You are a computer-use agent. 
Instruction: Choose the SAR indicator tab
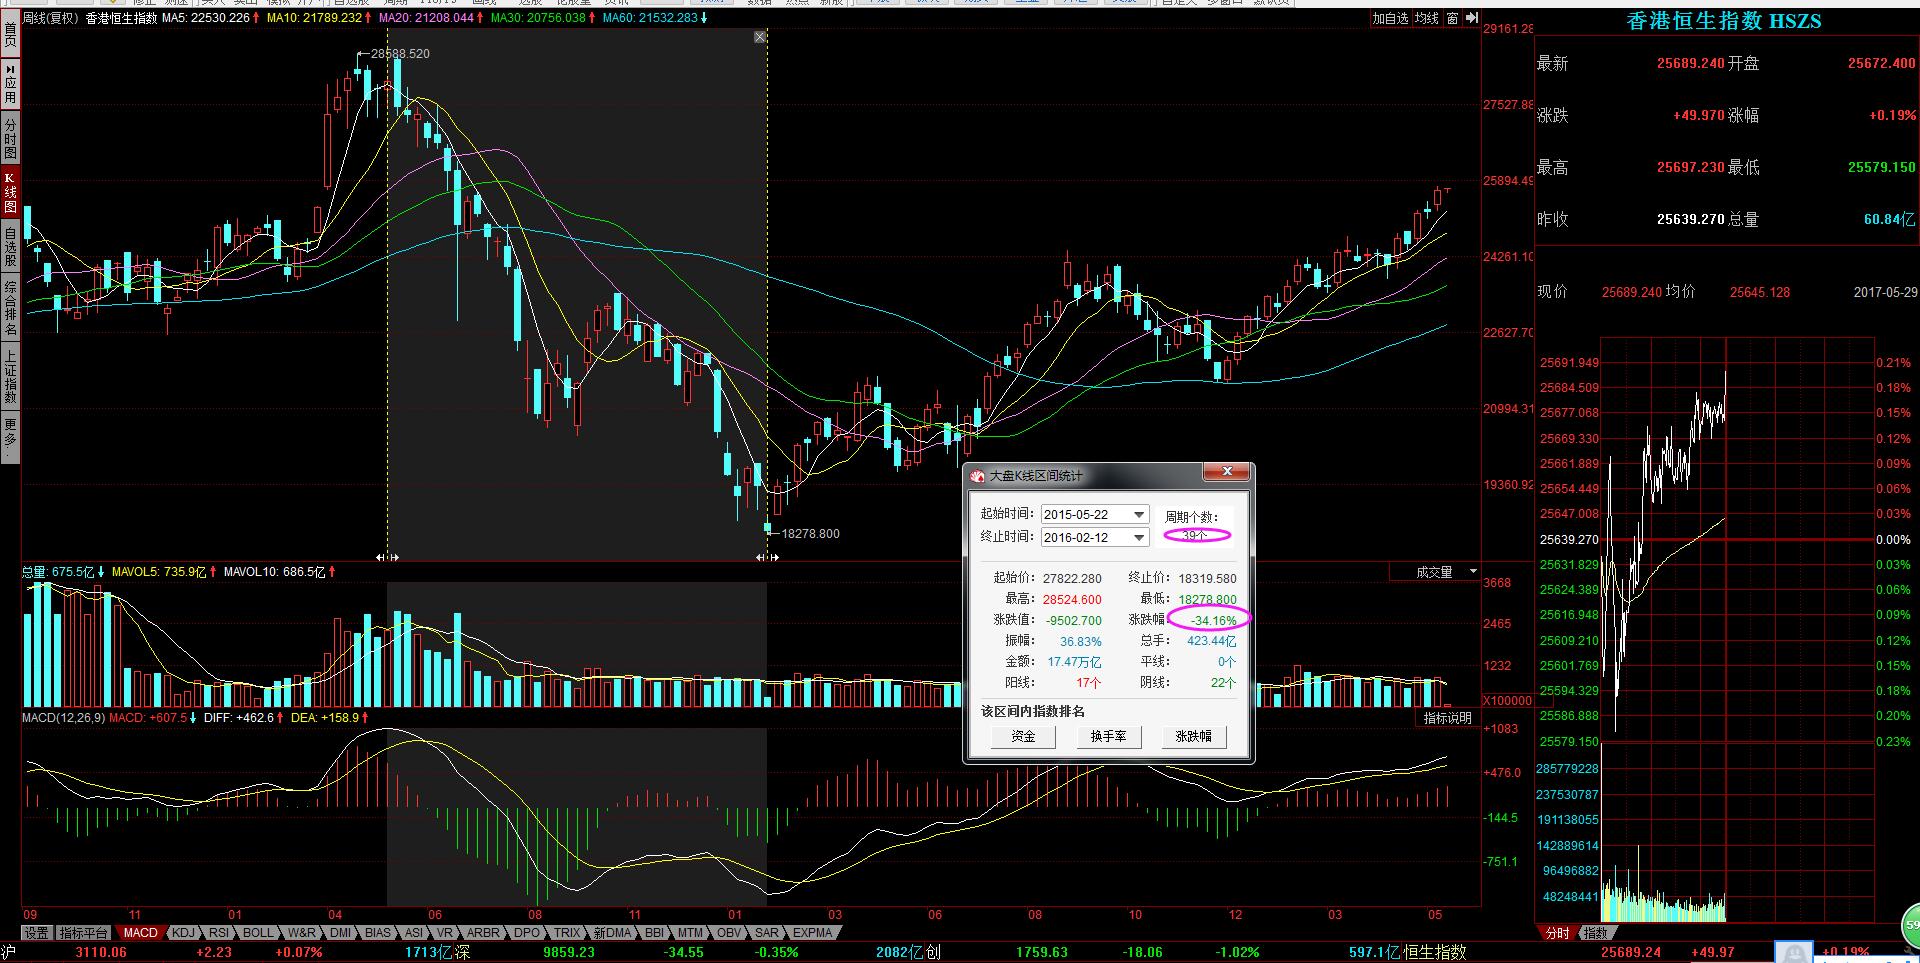click(x=767, y=933)
